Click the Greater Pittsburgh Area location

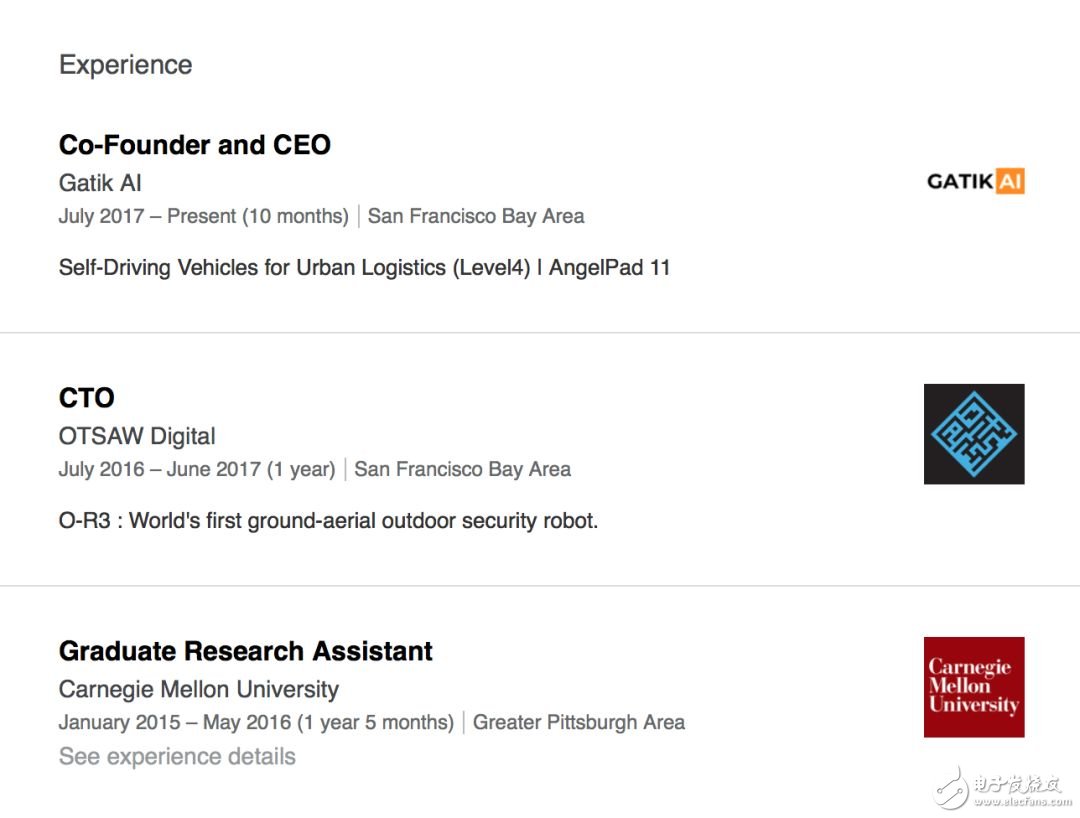pyautogui.click(x=579, y=722)
